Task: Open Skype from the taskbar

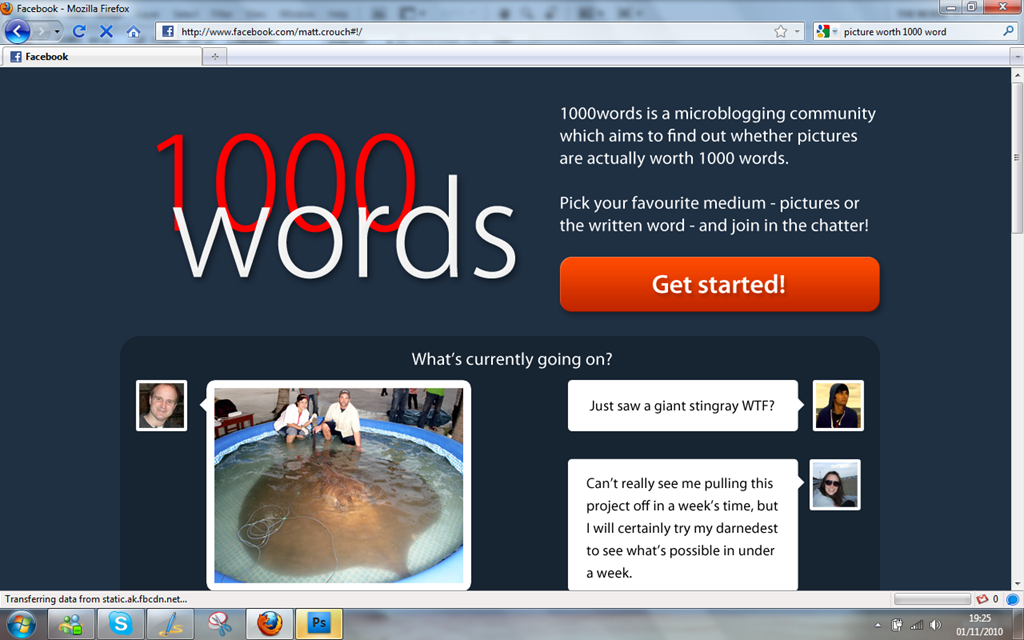Action: coord(120,624)
